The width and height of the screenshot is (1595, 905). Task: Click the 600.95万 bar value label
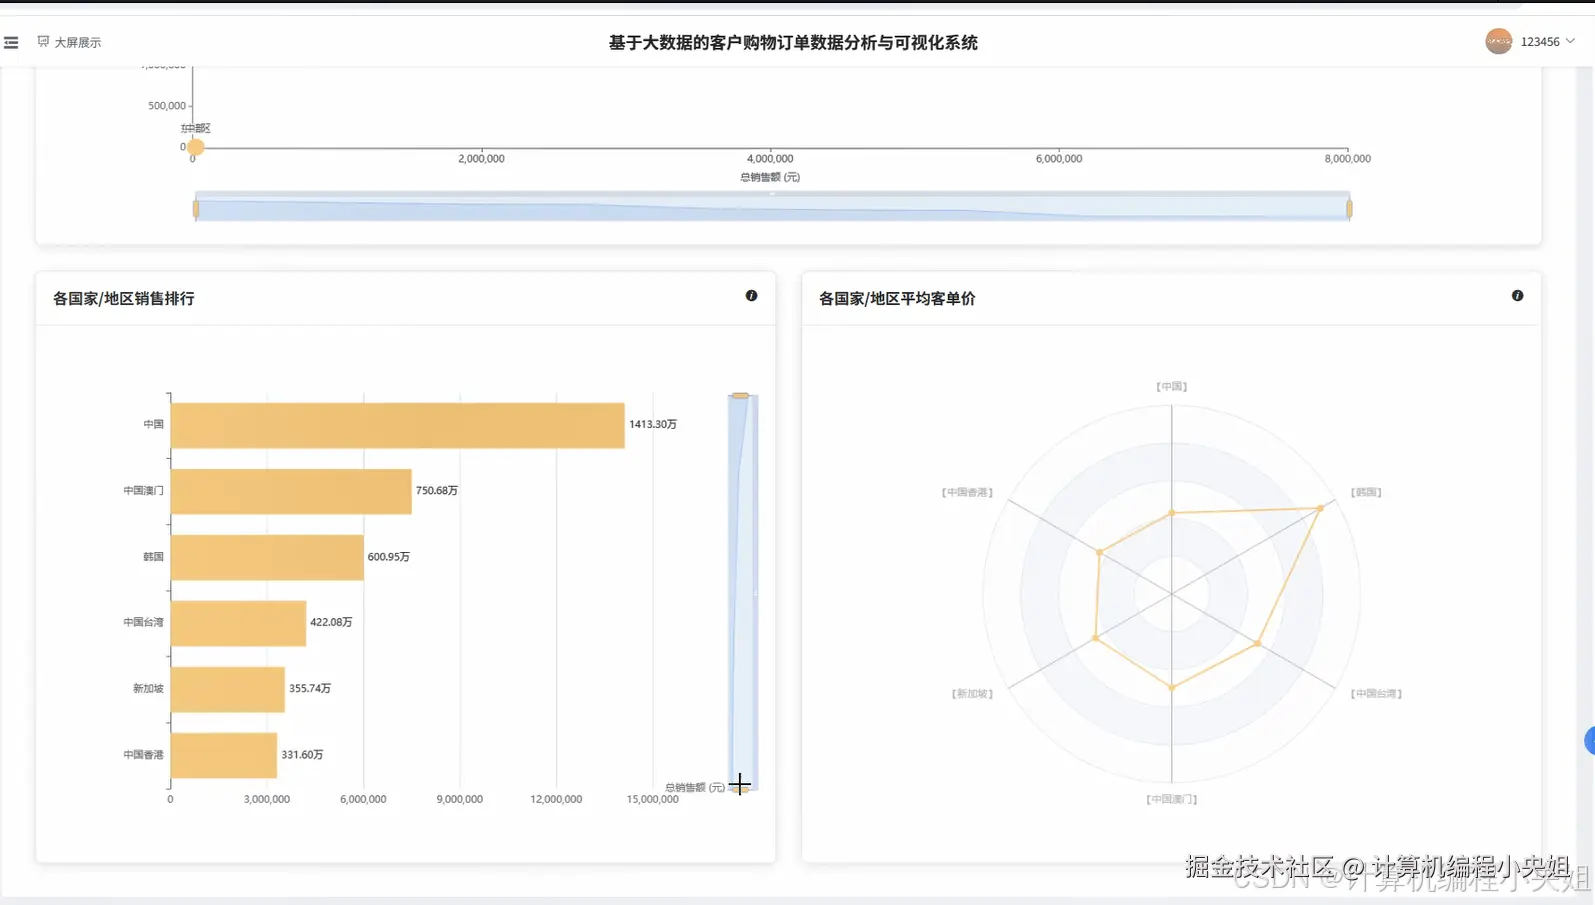(x=389, y=557)
